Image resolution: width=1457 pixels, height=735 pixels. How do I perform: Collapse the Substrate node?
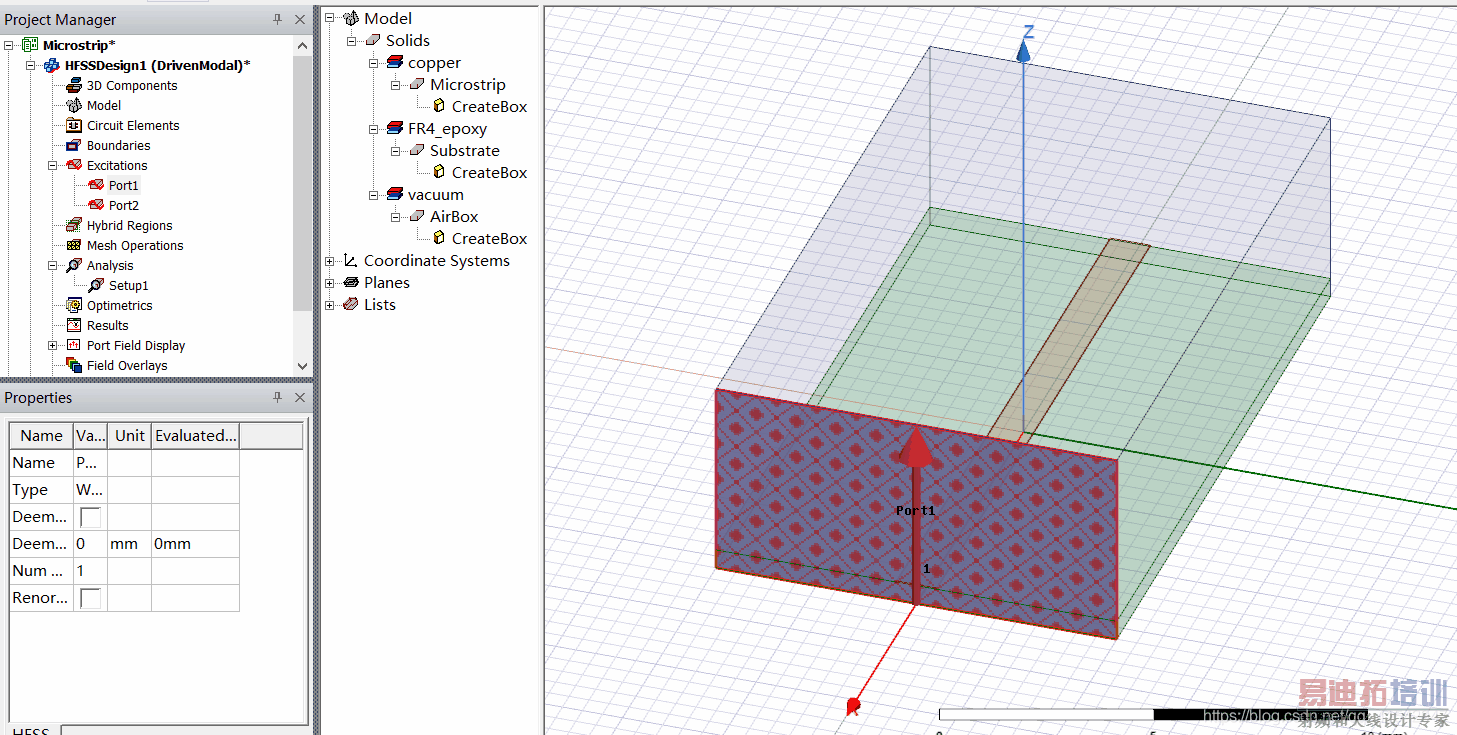(396, 150)
